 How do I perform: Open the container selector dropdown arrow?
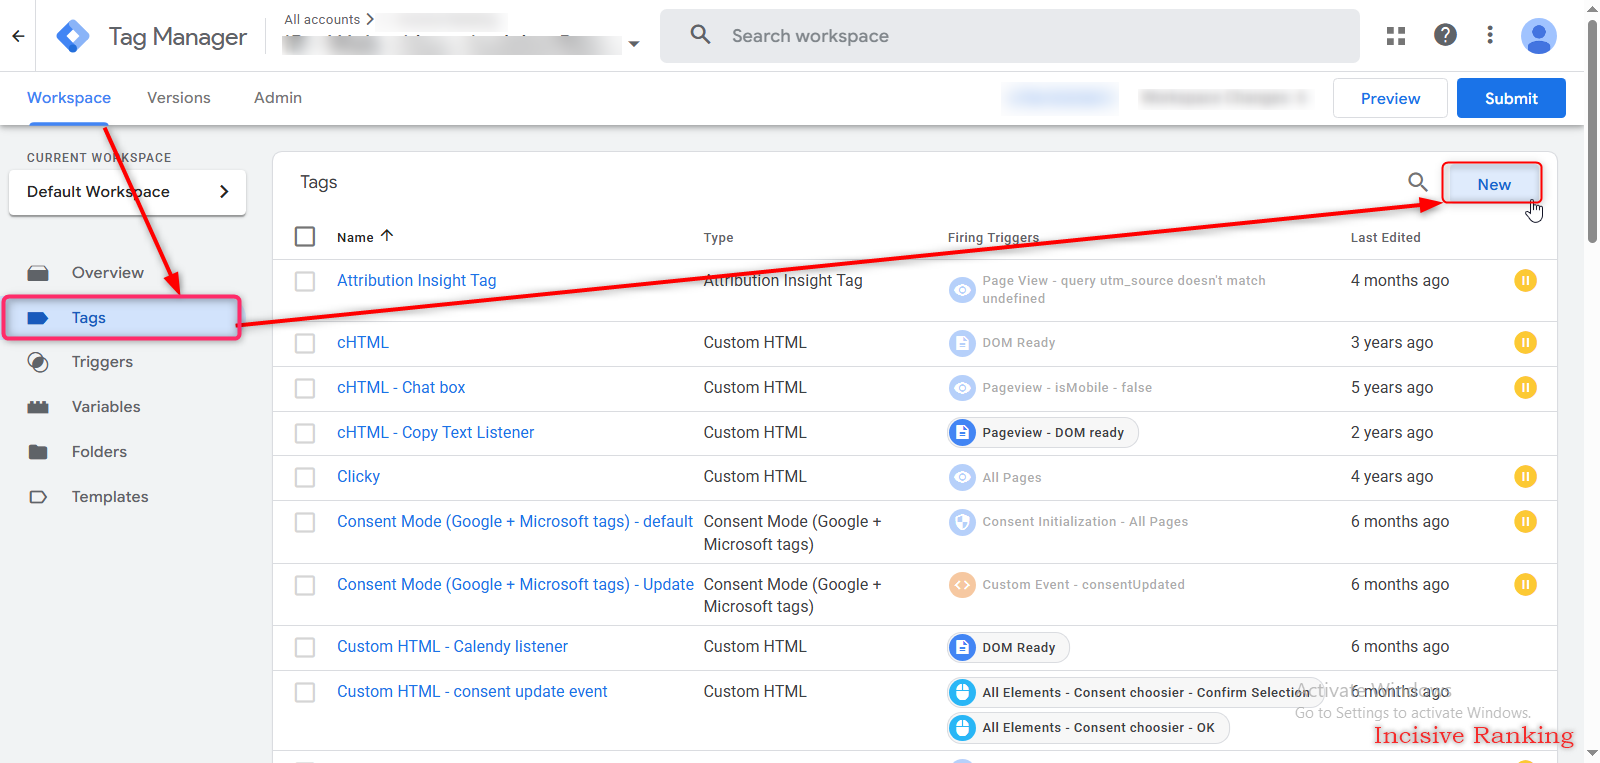coord(633,44)
